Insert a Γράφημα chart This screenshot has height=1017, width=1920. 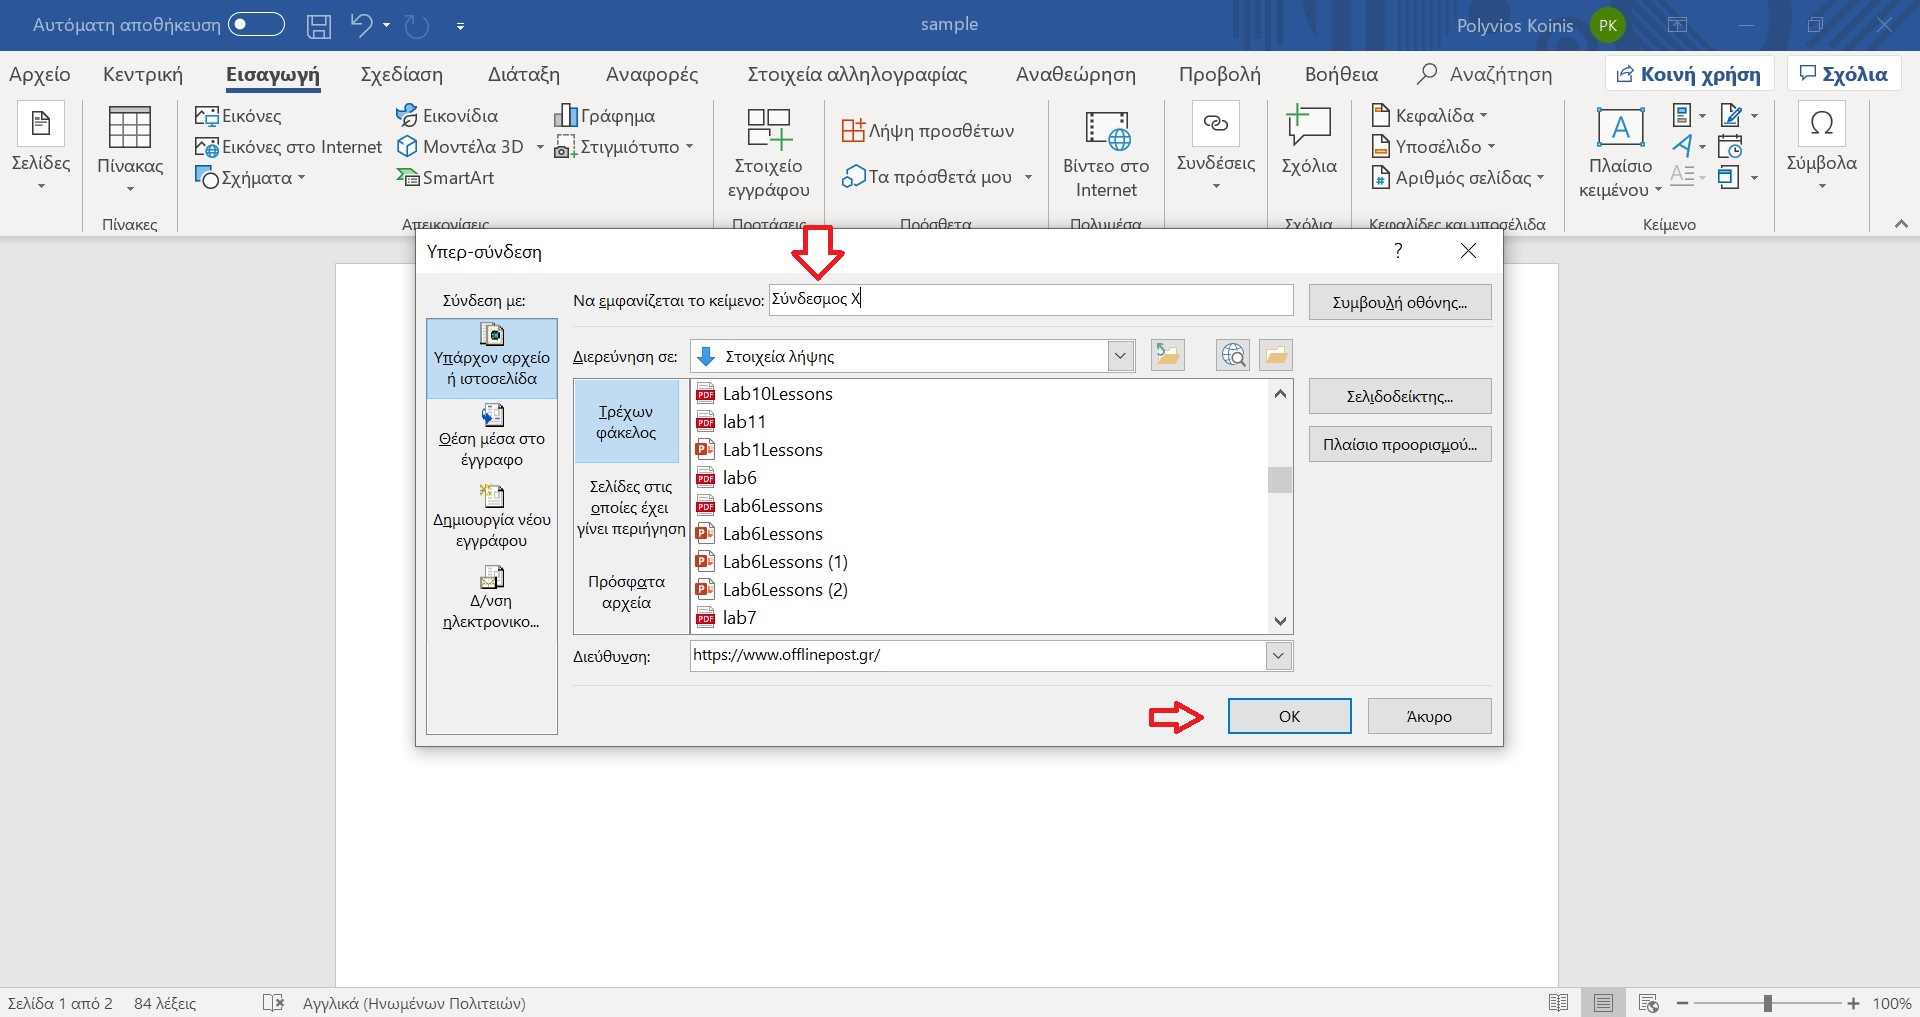click(605, 116)
